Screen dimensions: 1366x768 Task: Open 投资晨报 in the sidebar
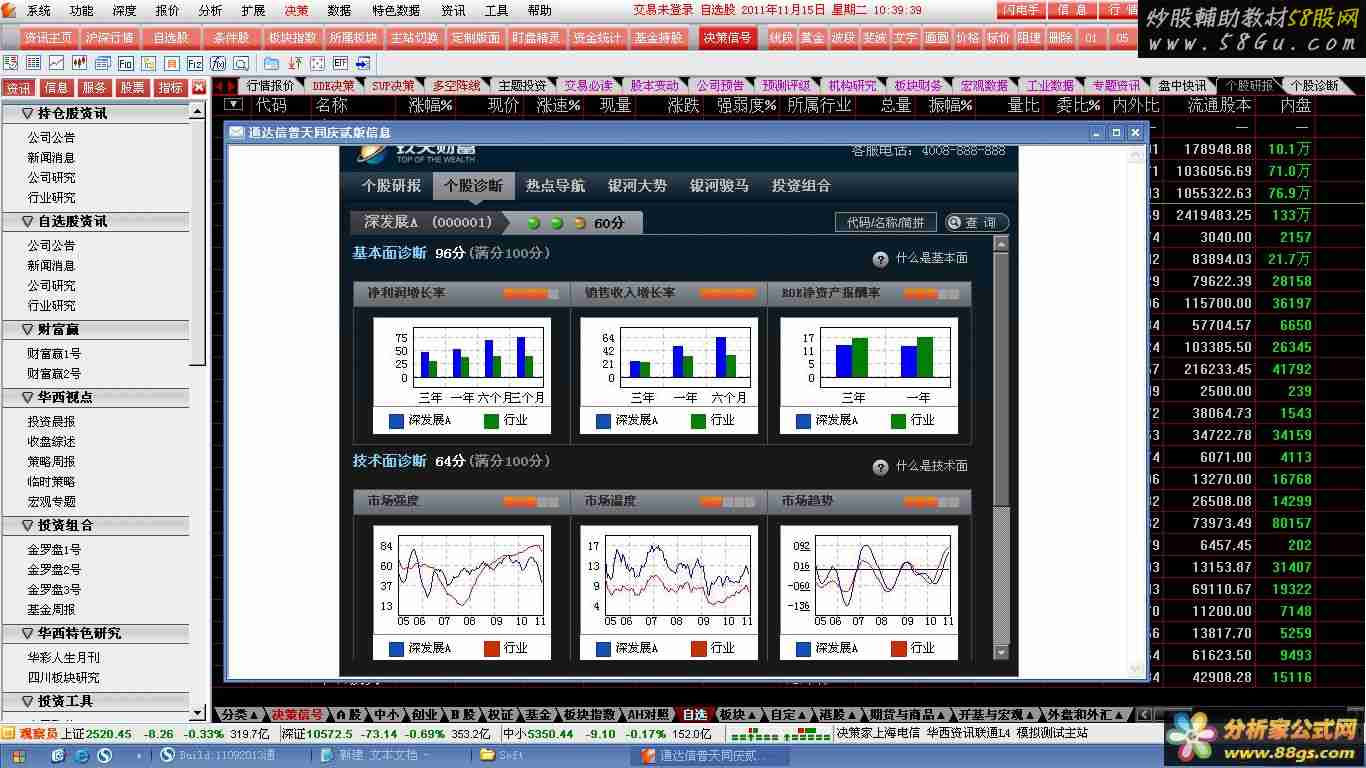pyautogui.click(x=51, y=422)
